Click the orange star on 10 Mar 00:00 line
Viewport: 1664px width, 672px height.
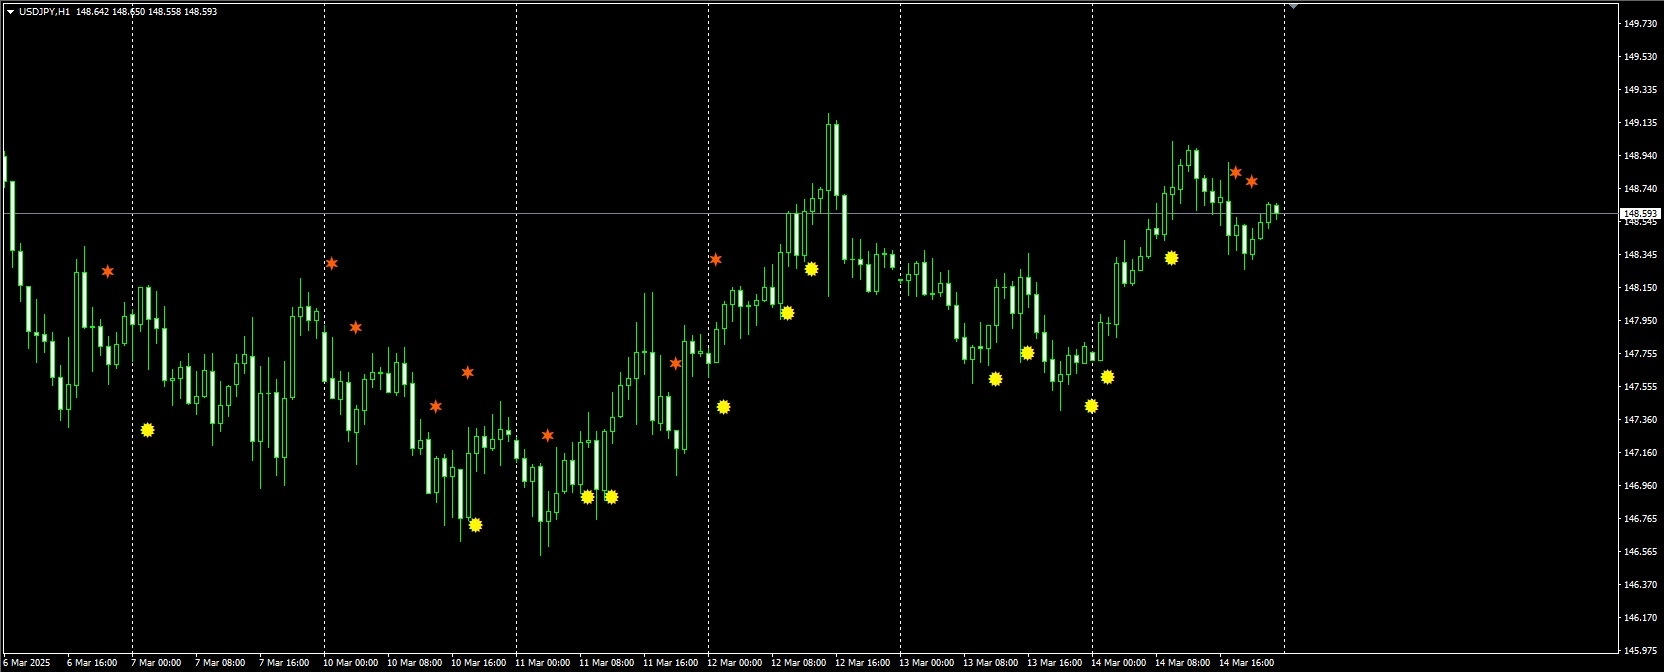click(332, 263)
